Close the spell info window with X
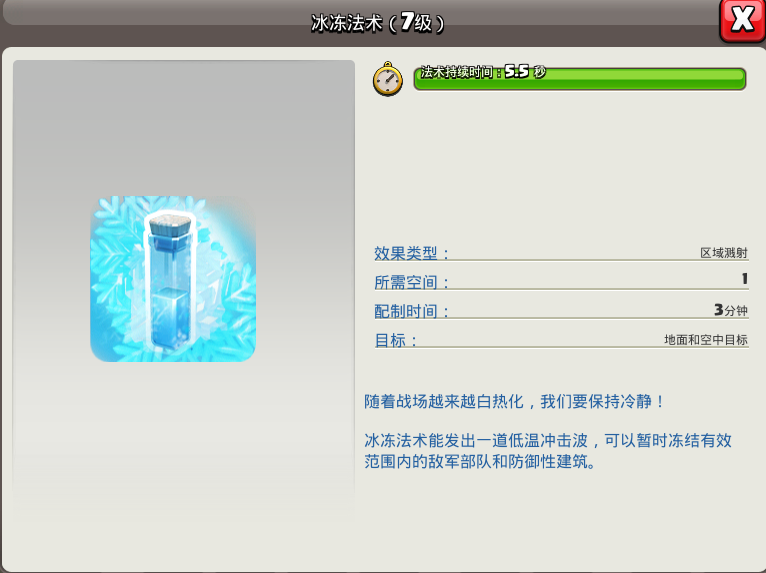This screenshot has height=573, width=766. [x=743, y=20]
